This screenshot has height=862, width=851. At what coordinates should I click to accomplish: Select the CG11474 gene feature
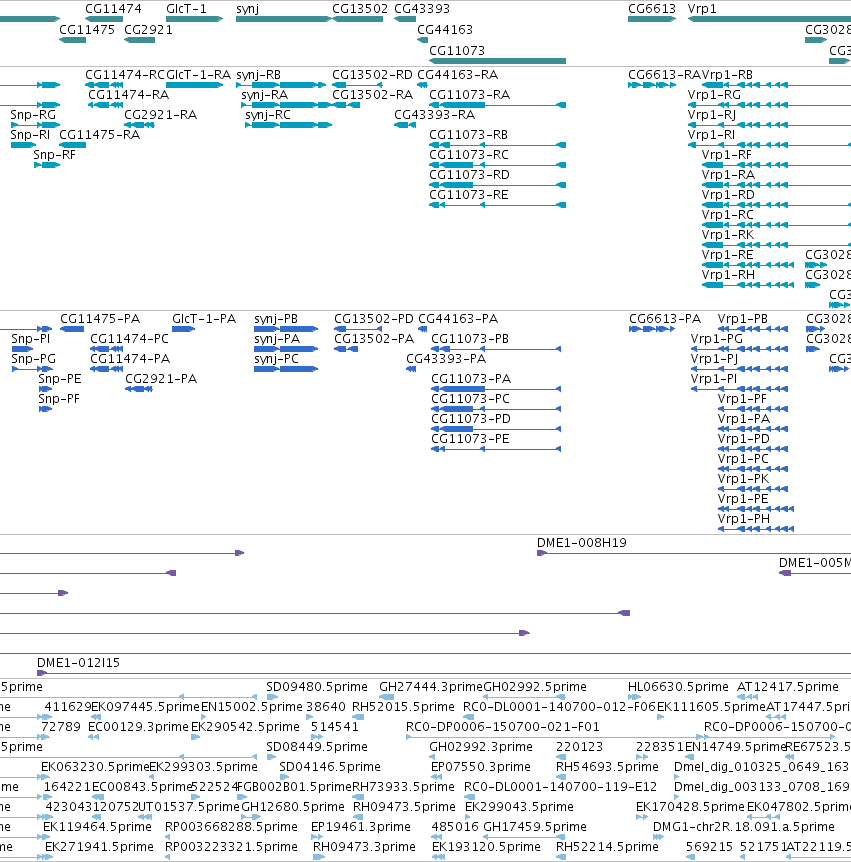[104, 19]
